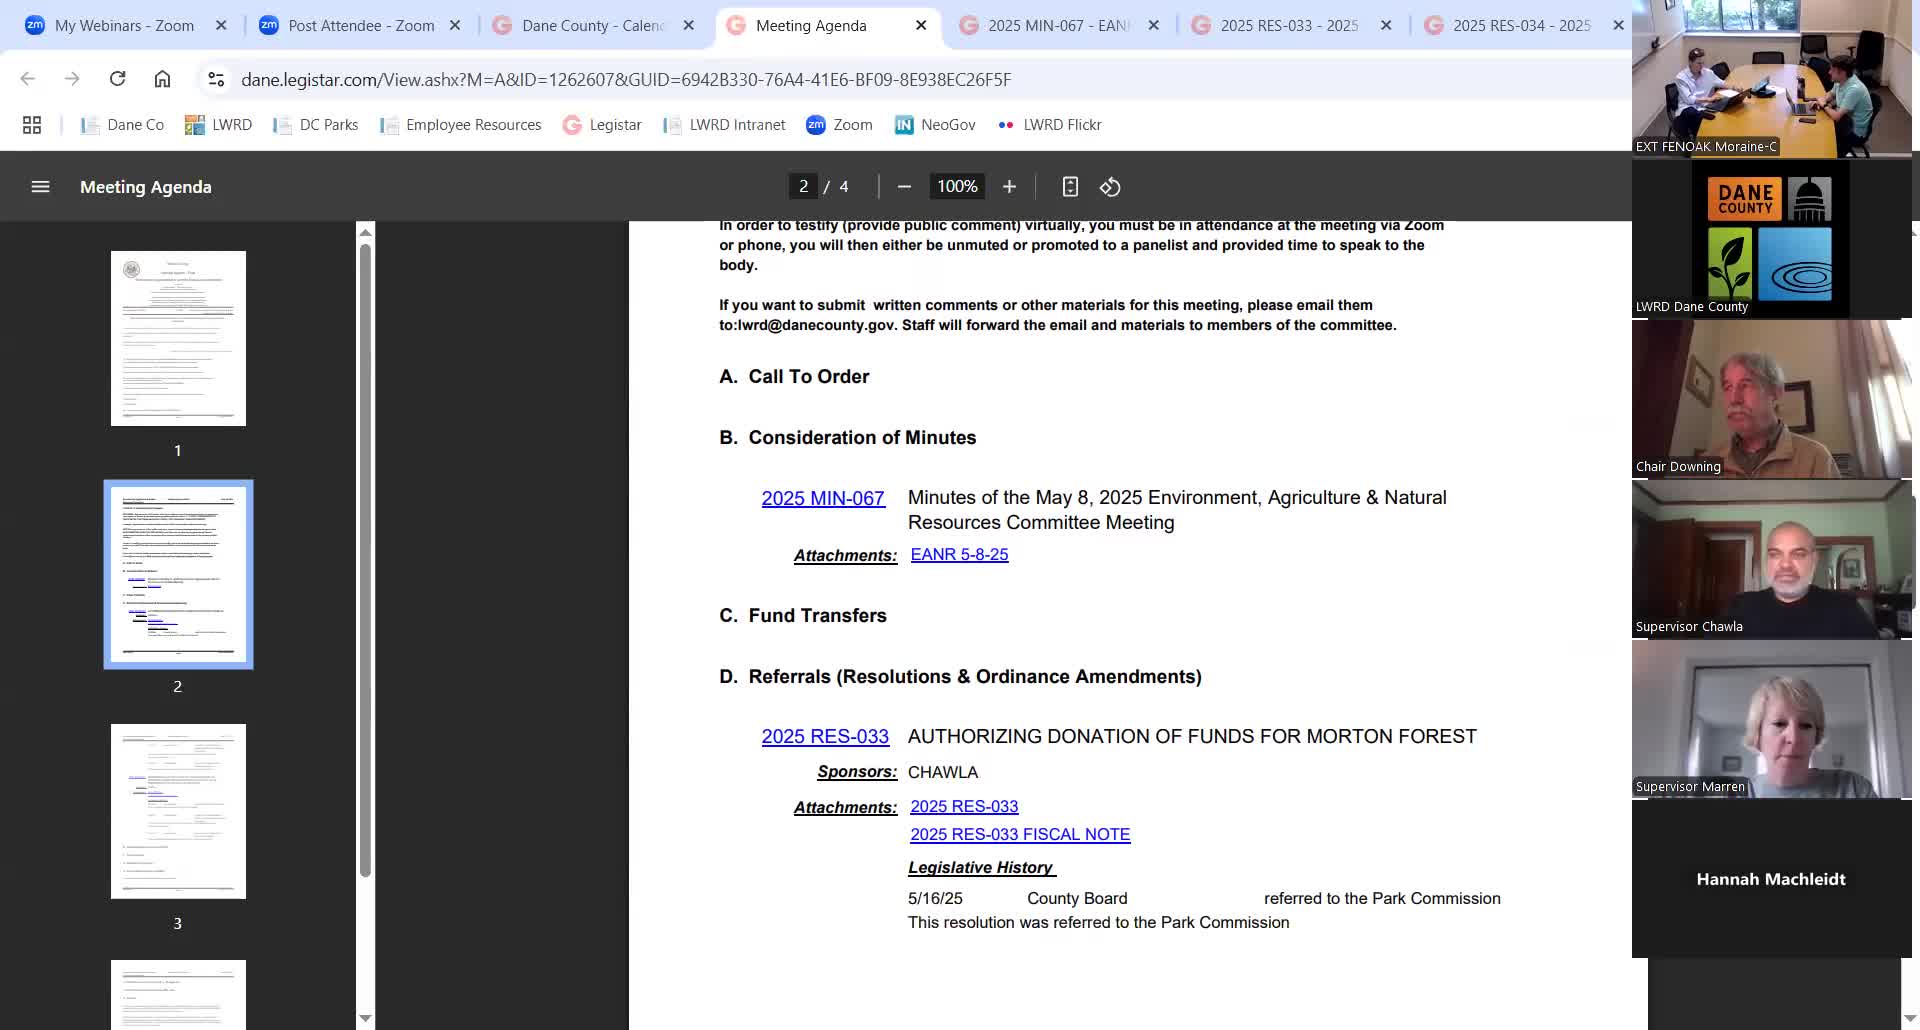1920x1030 pixels.
Task: Click the PDF zoom in plus button
Action: pyautogui.click(x=1009, y=187)
